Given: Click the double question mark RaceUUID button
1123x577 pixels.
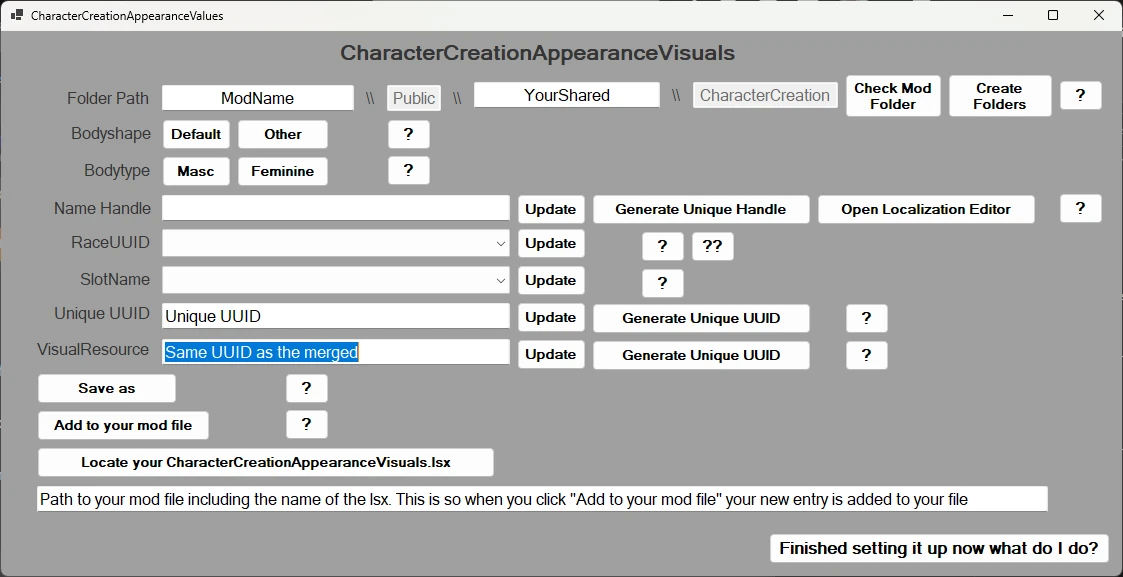Looking at the screenshot, I should pyautogui.click(x=712, y=247).
